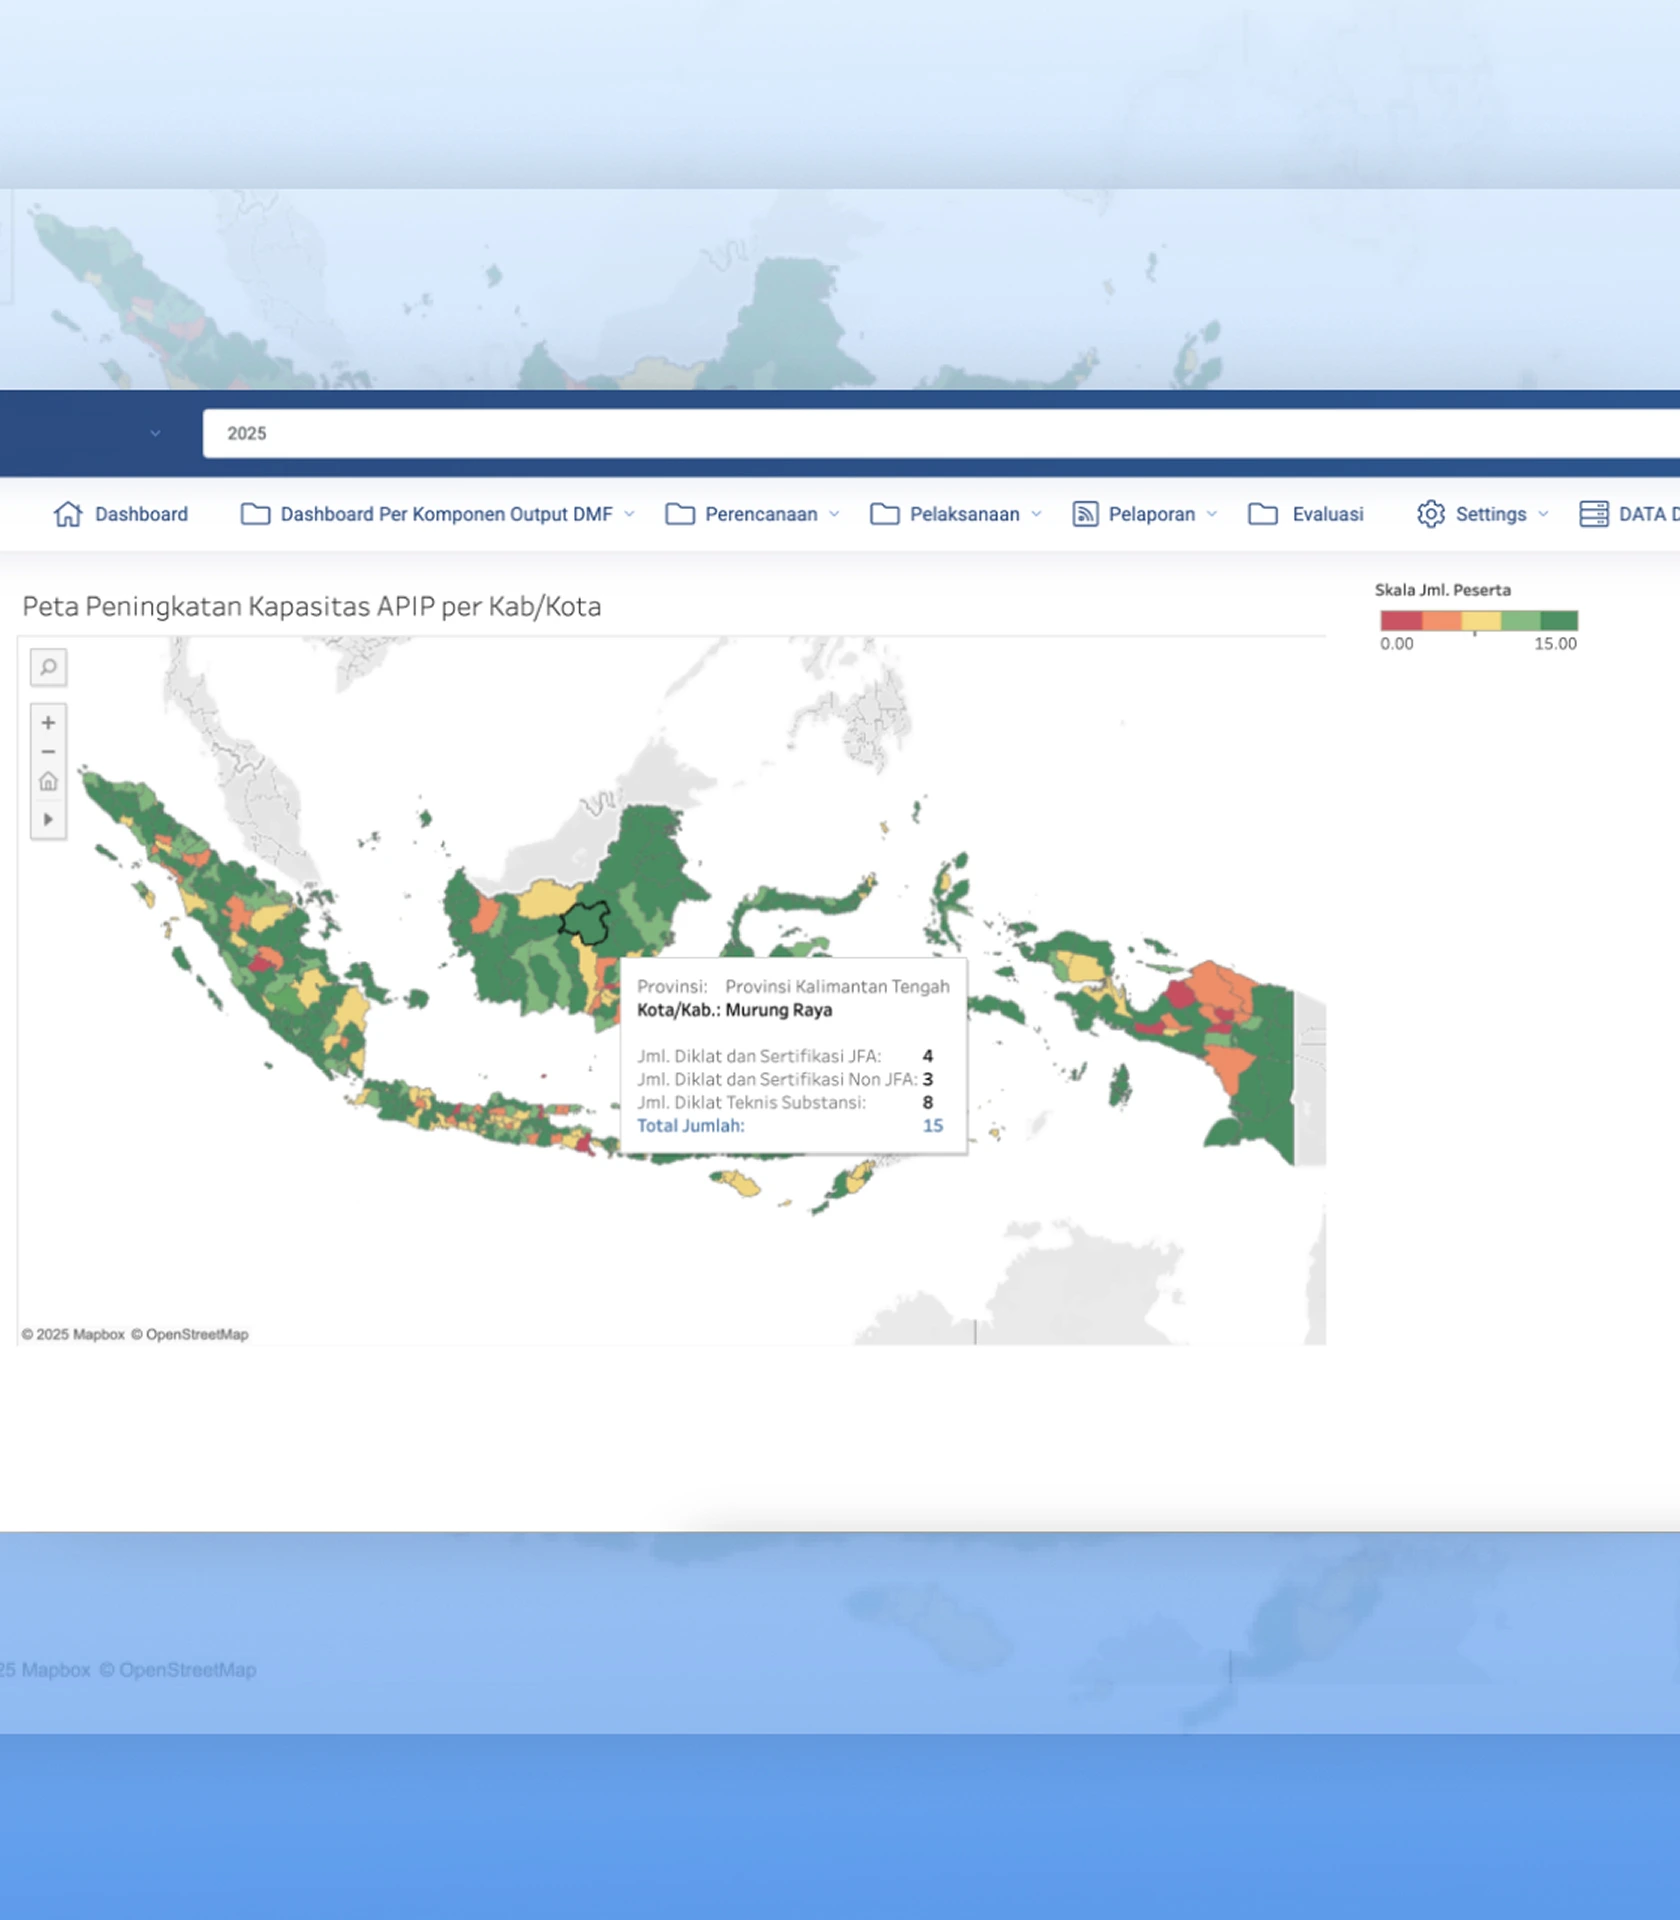This screenshot has height=1920, width=1680.
Task: Click the red swatch in the Skala legend
Action: 1400,621
